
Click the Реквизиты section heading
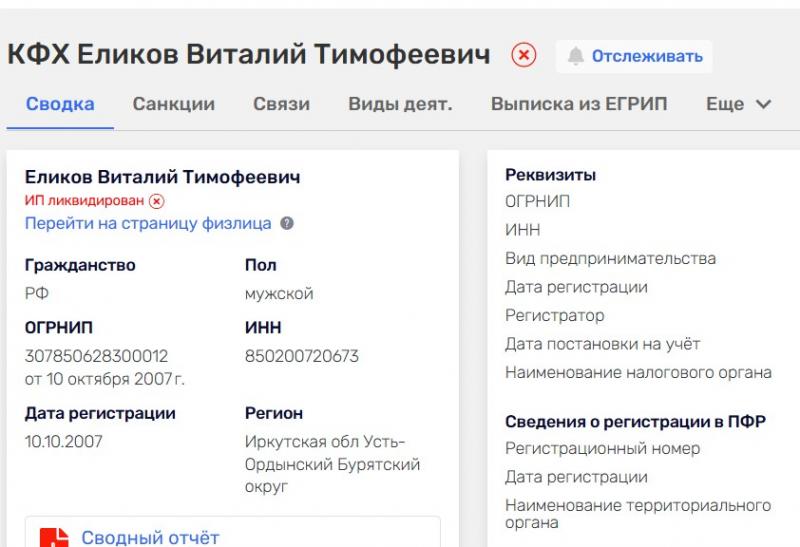tap(551, 175)
